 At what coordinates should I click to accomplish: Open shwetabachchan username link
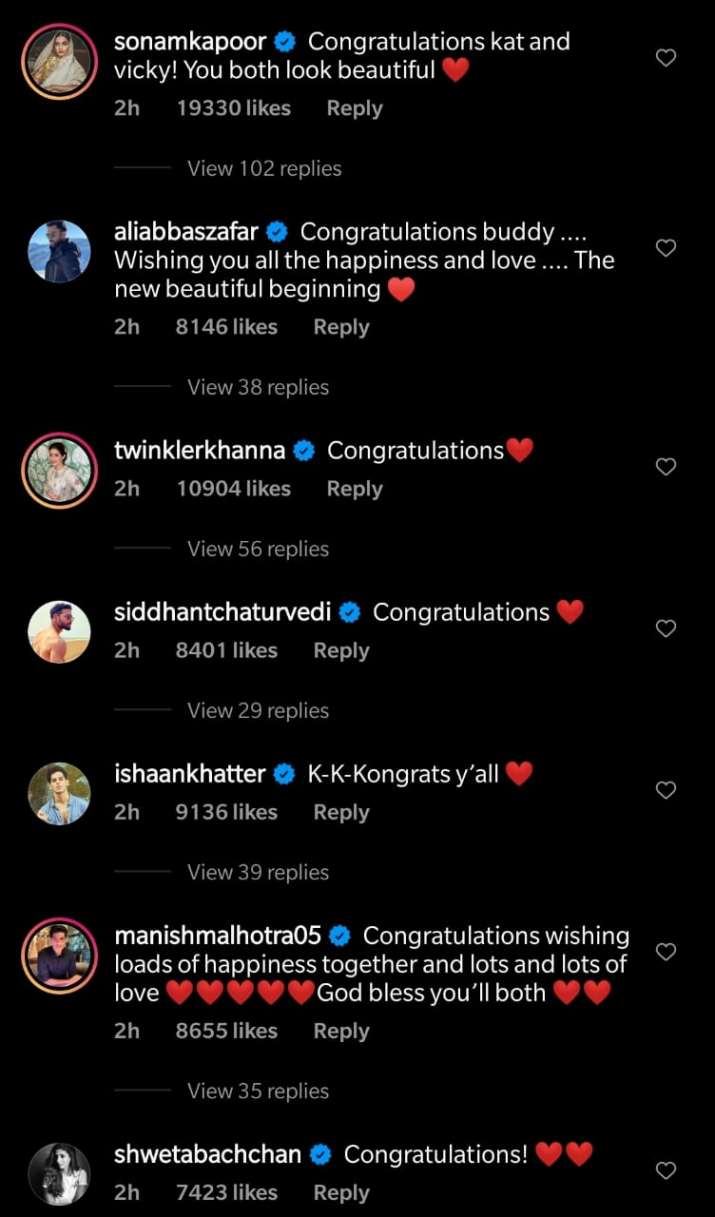click(208, 1154)
